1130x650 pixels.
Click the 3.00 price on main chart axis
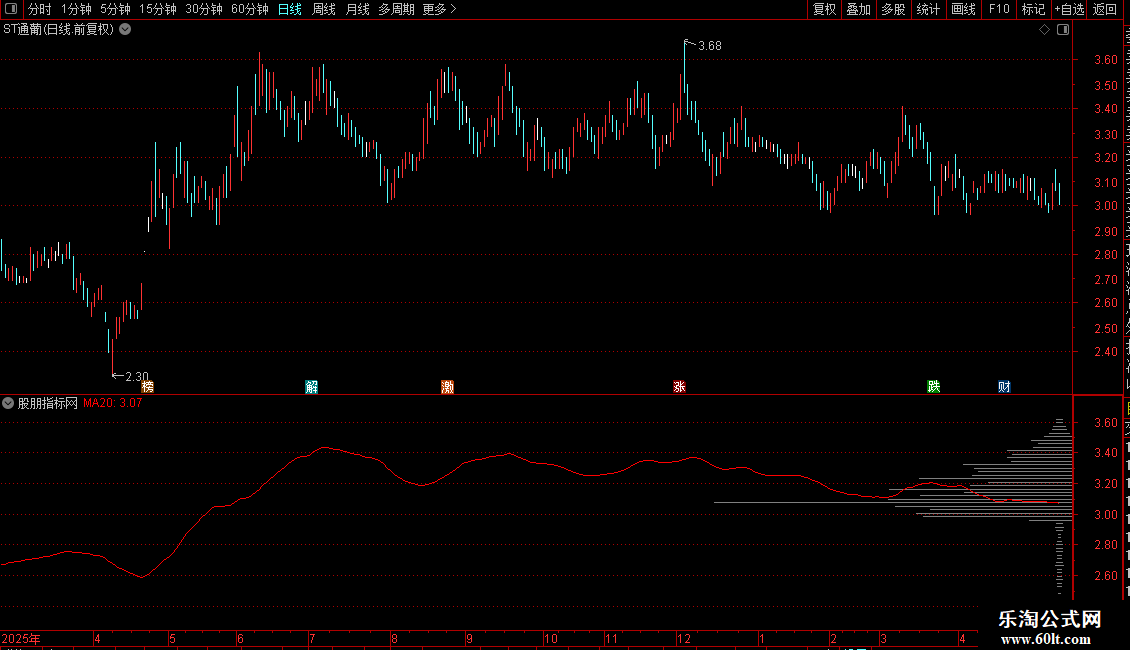pos(1105,206)
